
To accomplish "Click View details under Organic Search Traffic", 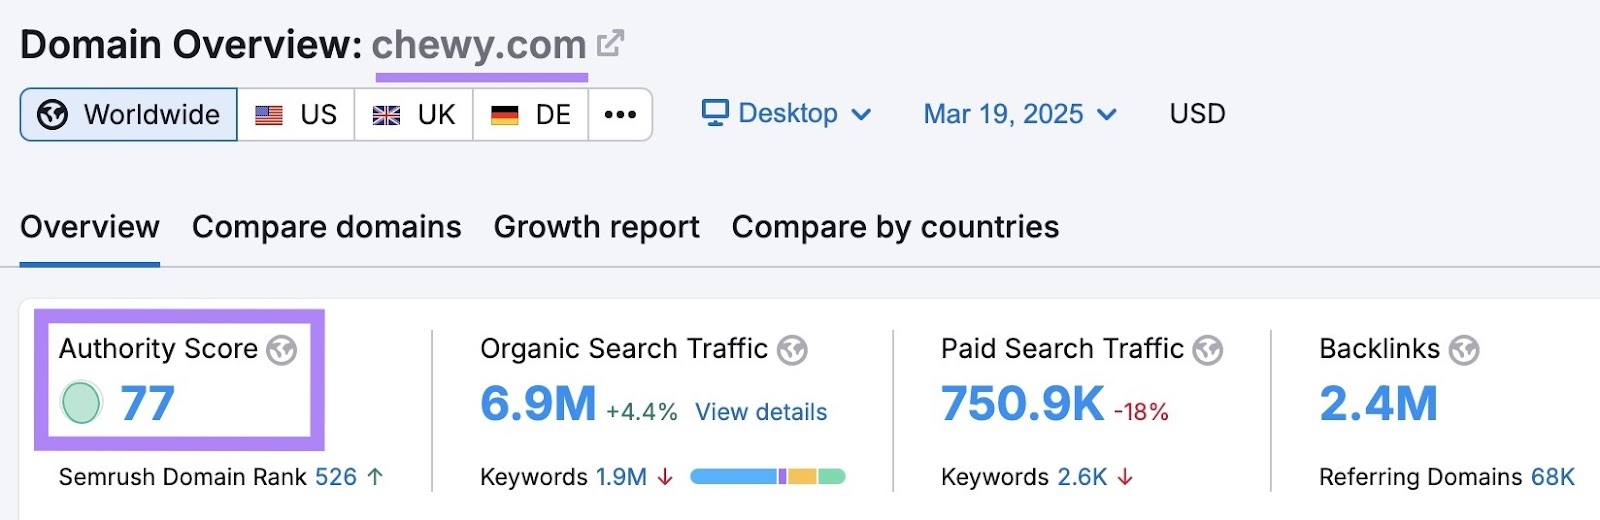I will tap(761, 412).
